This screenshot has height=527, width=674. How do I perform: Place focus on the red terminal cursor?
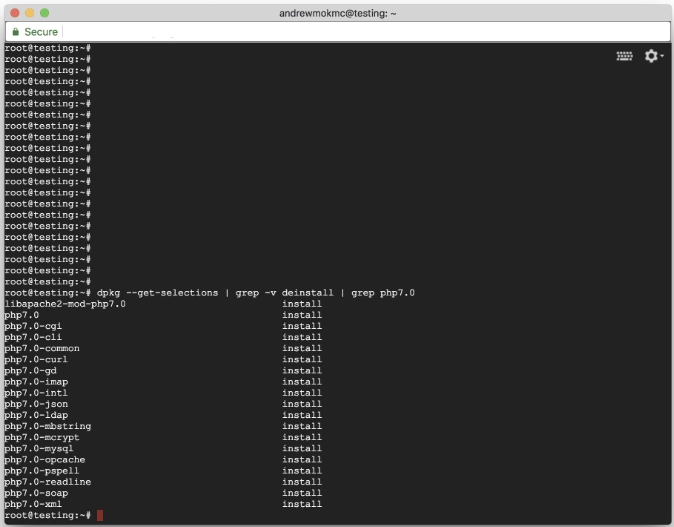pos(100,515)
